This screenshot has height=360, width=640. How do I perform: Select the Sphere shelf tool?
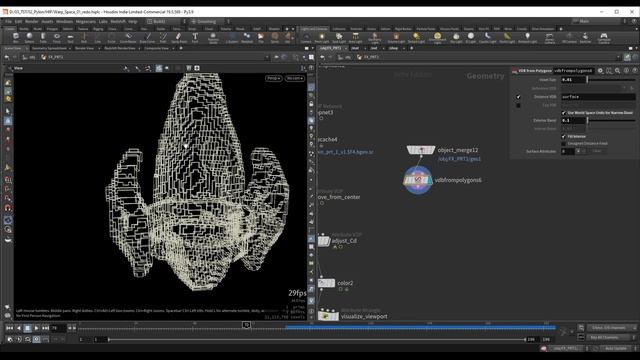tap(29, 38)
